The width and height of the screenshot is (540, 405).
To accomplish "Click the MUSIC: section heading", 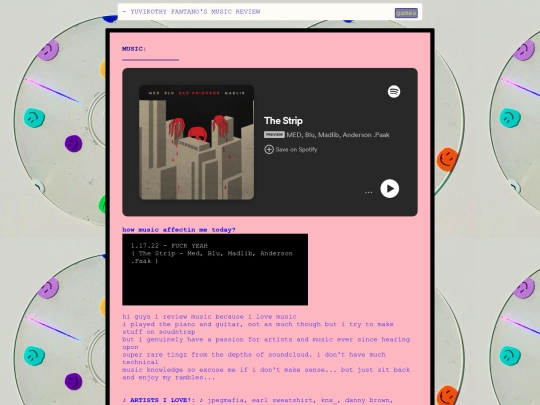I will (x=134, y=49).
